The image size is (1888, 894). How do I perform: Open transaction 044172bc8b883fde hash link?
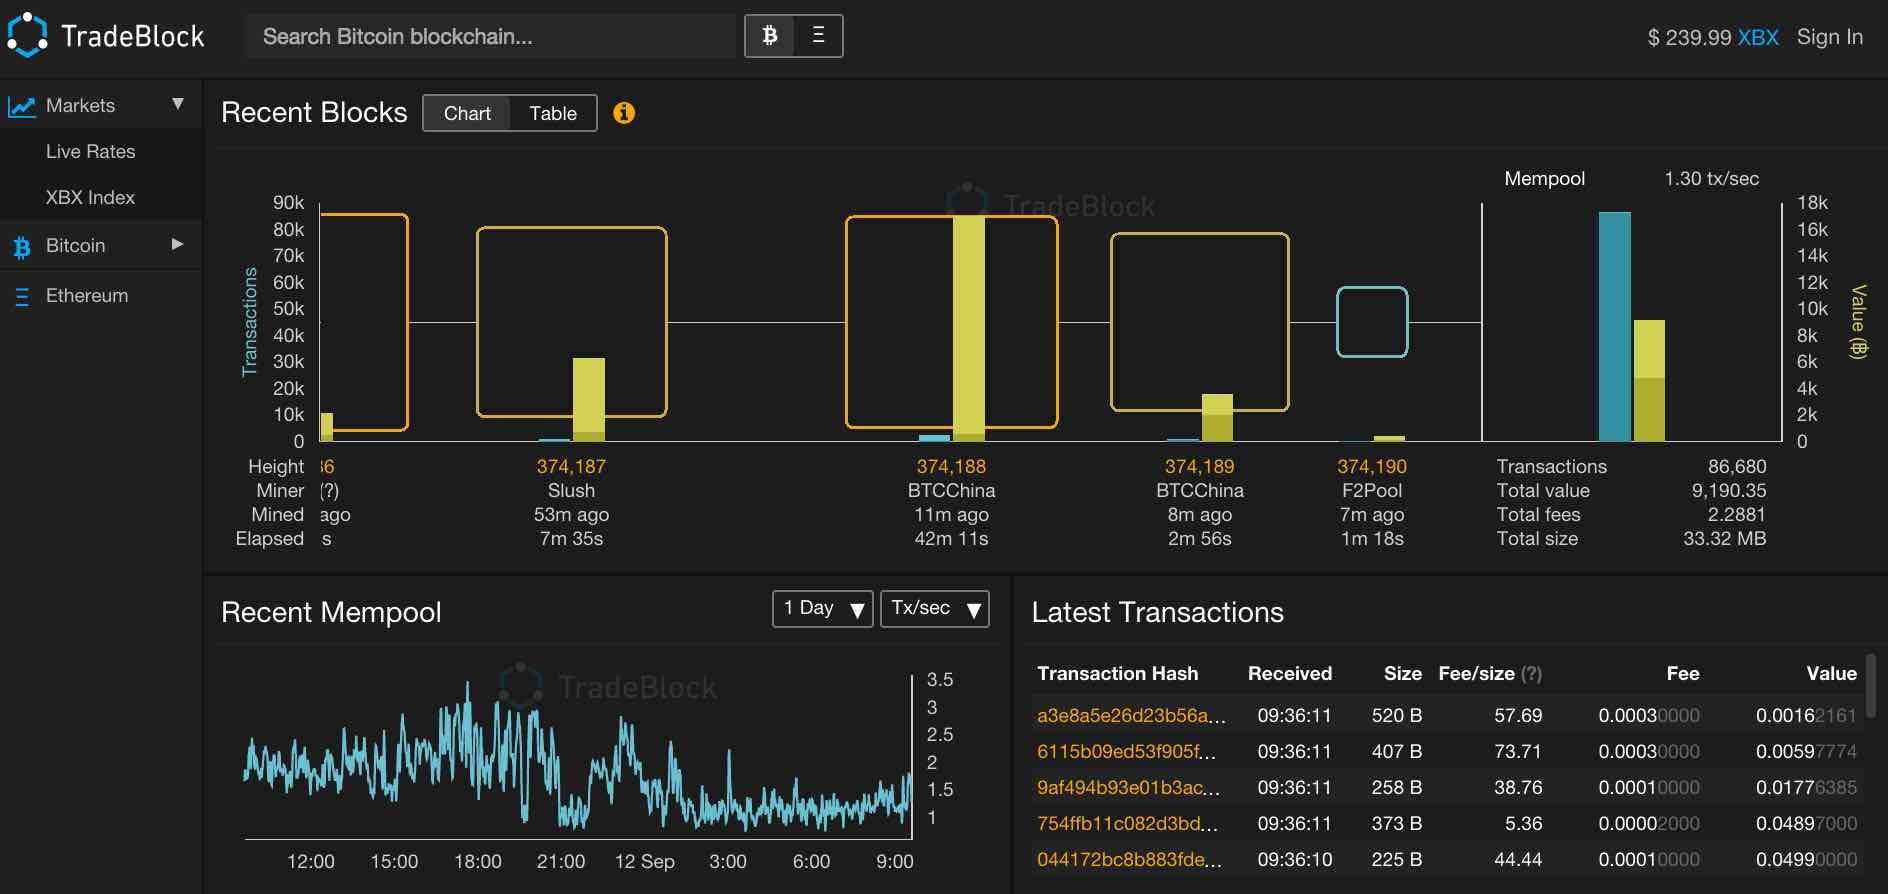pos(1129,860)
